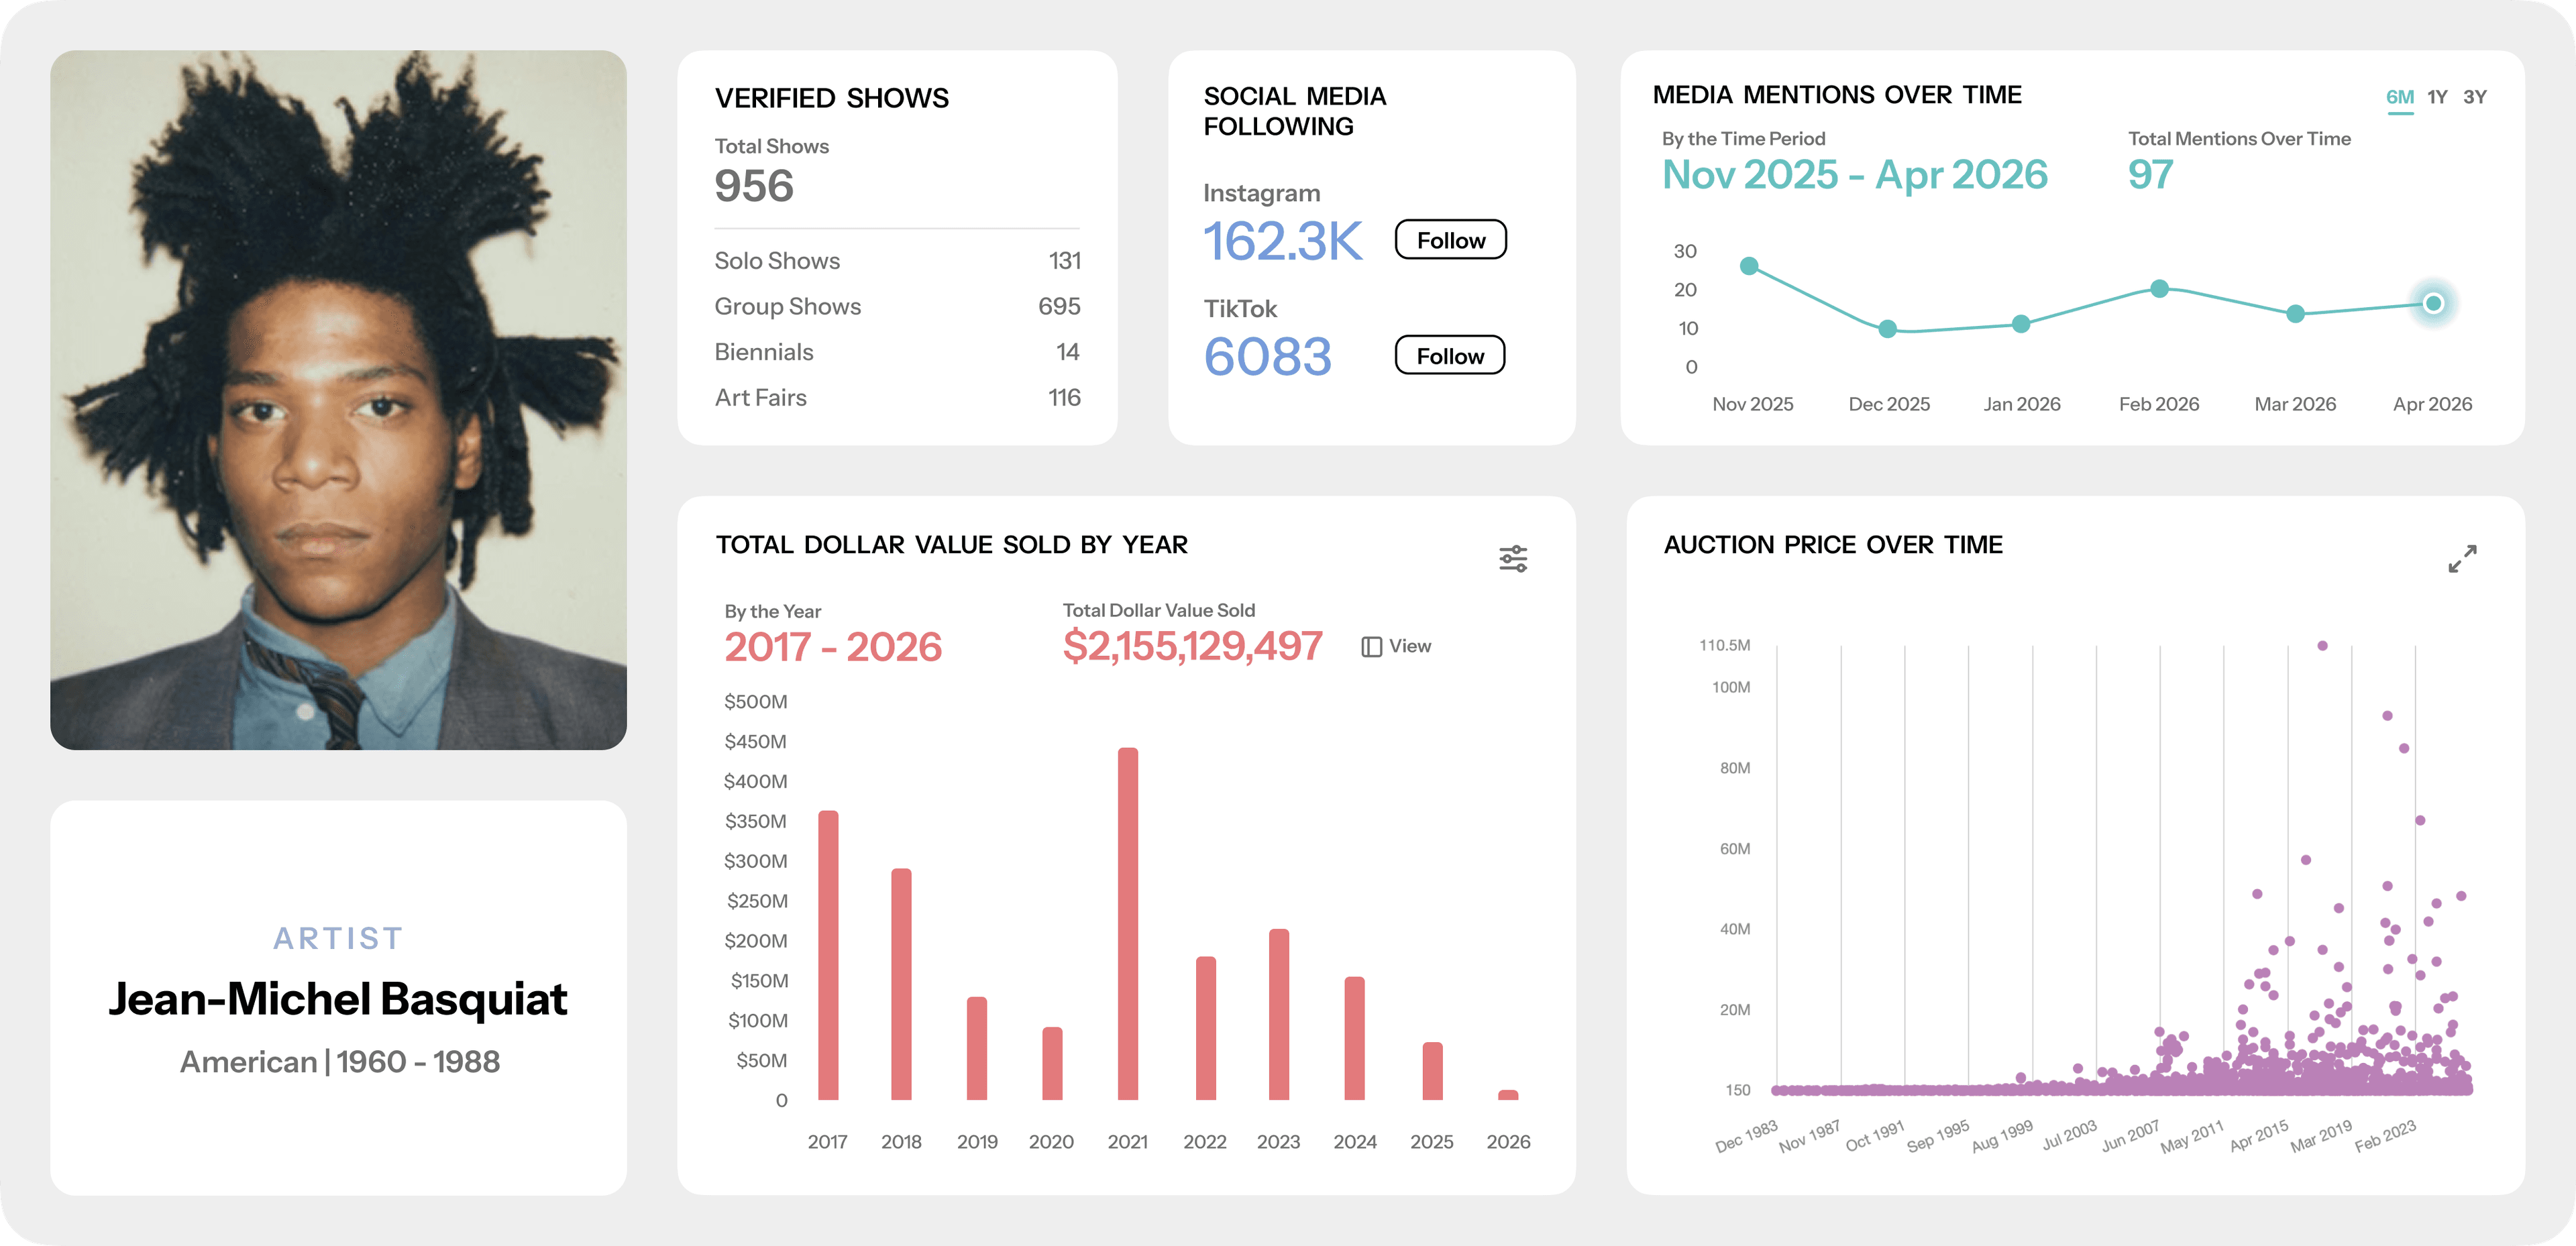
Task: Select the 1Y time range
Action: pos(2437,97)
